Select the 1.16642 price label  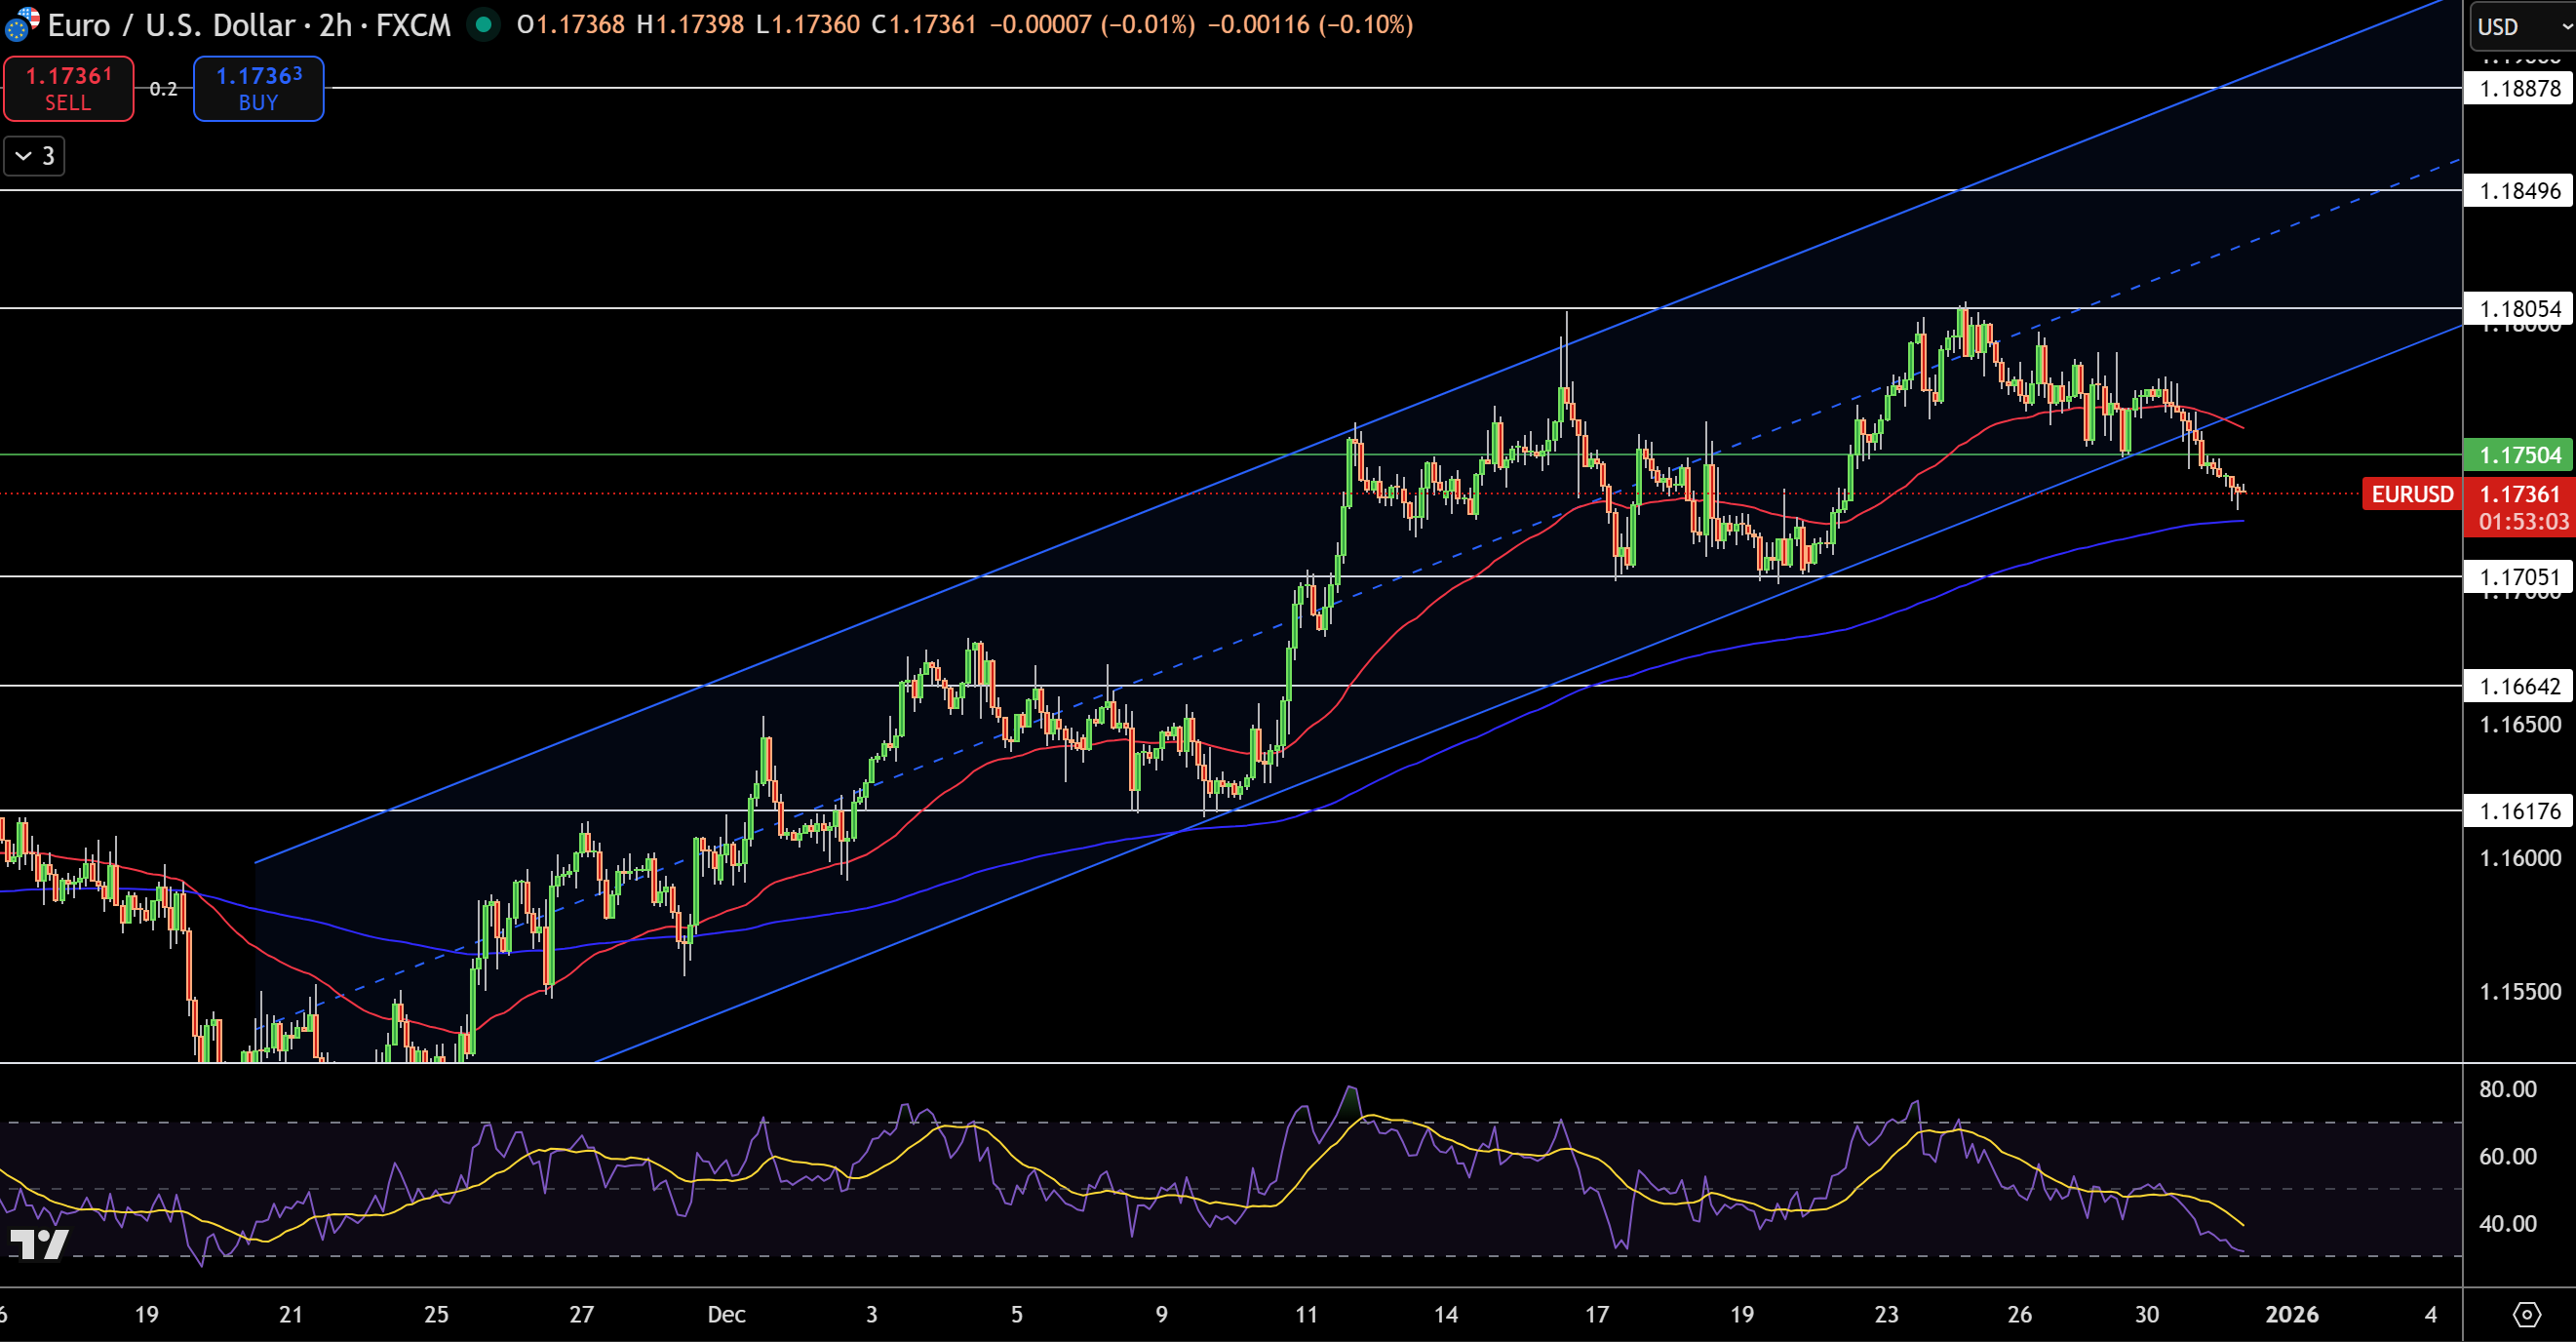[x=2518, y=686]
